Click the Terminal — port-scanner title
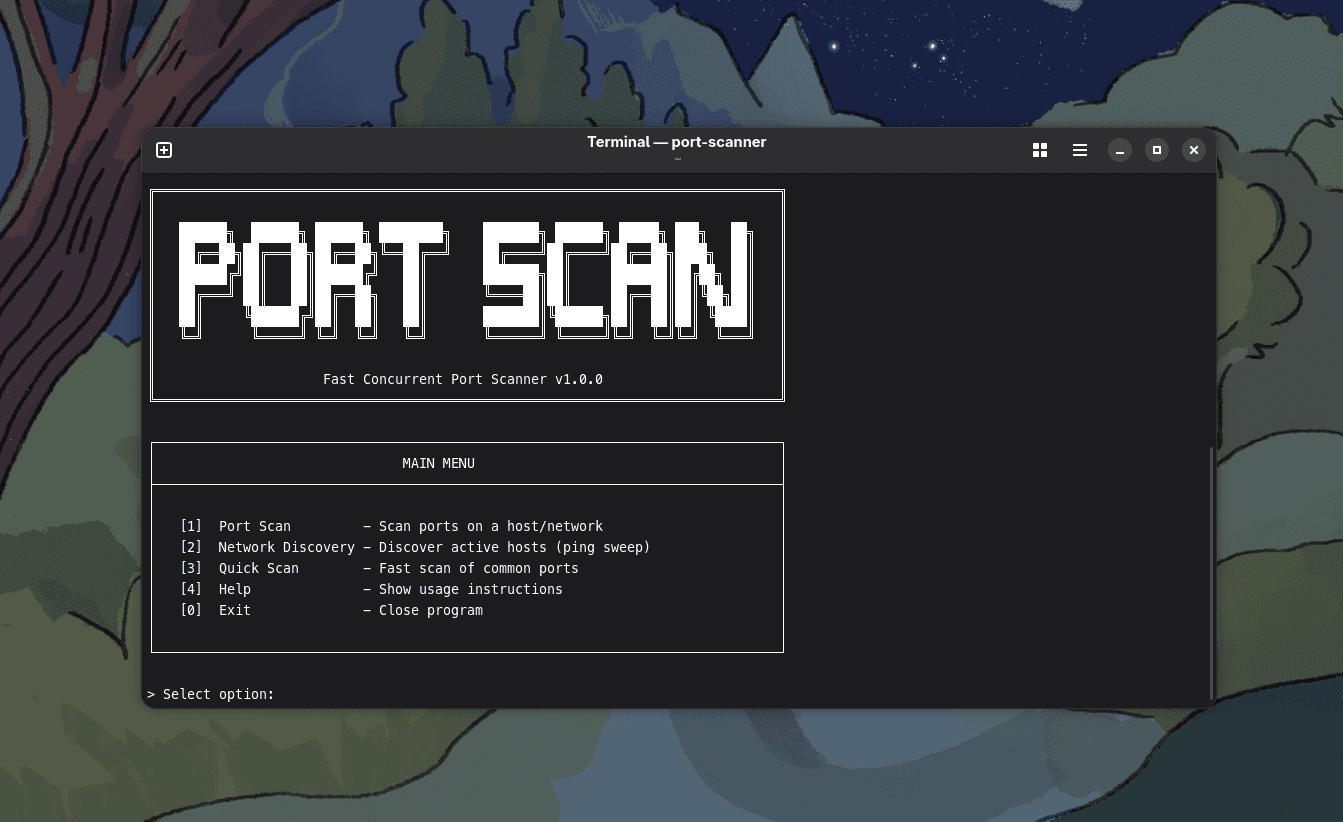 (676, 142)
